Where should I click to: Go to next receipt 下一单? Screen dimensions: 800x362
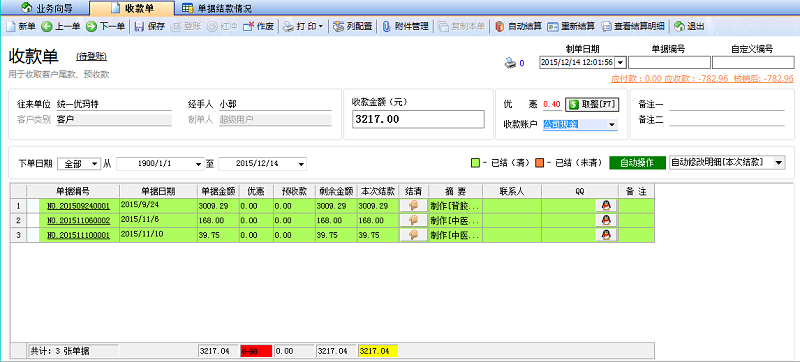coord(106,27)
